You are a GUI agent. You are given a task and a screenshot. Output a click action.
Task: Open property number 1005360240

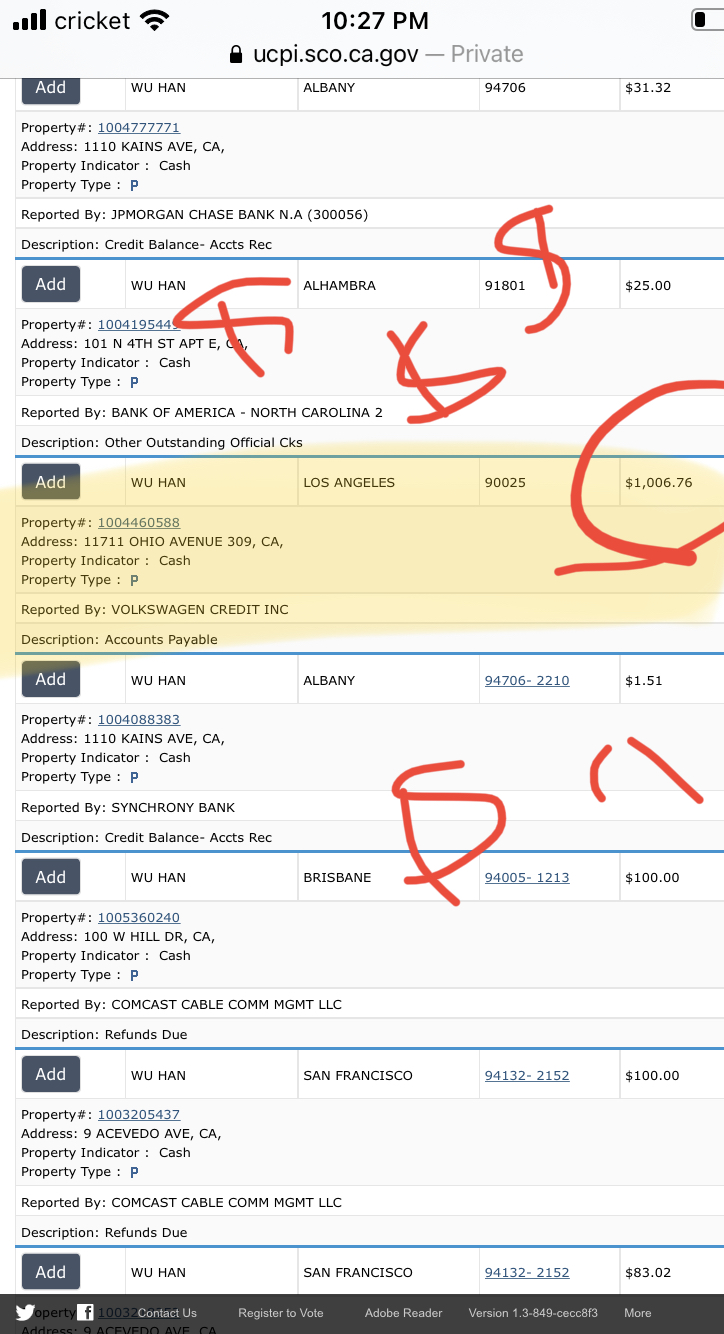(x=138, y=917)
